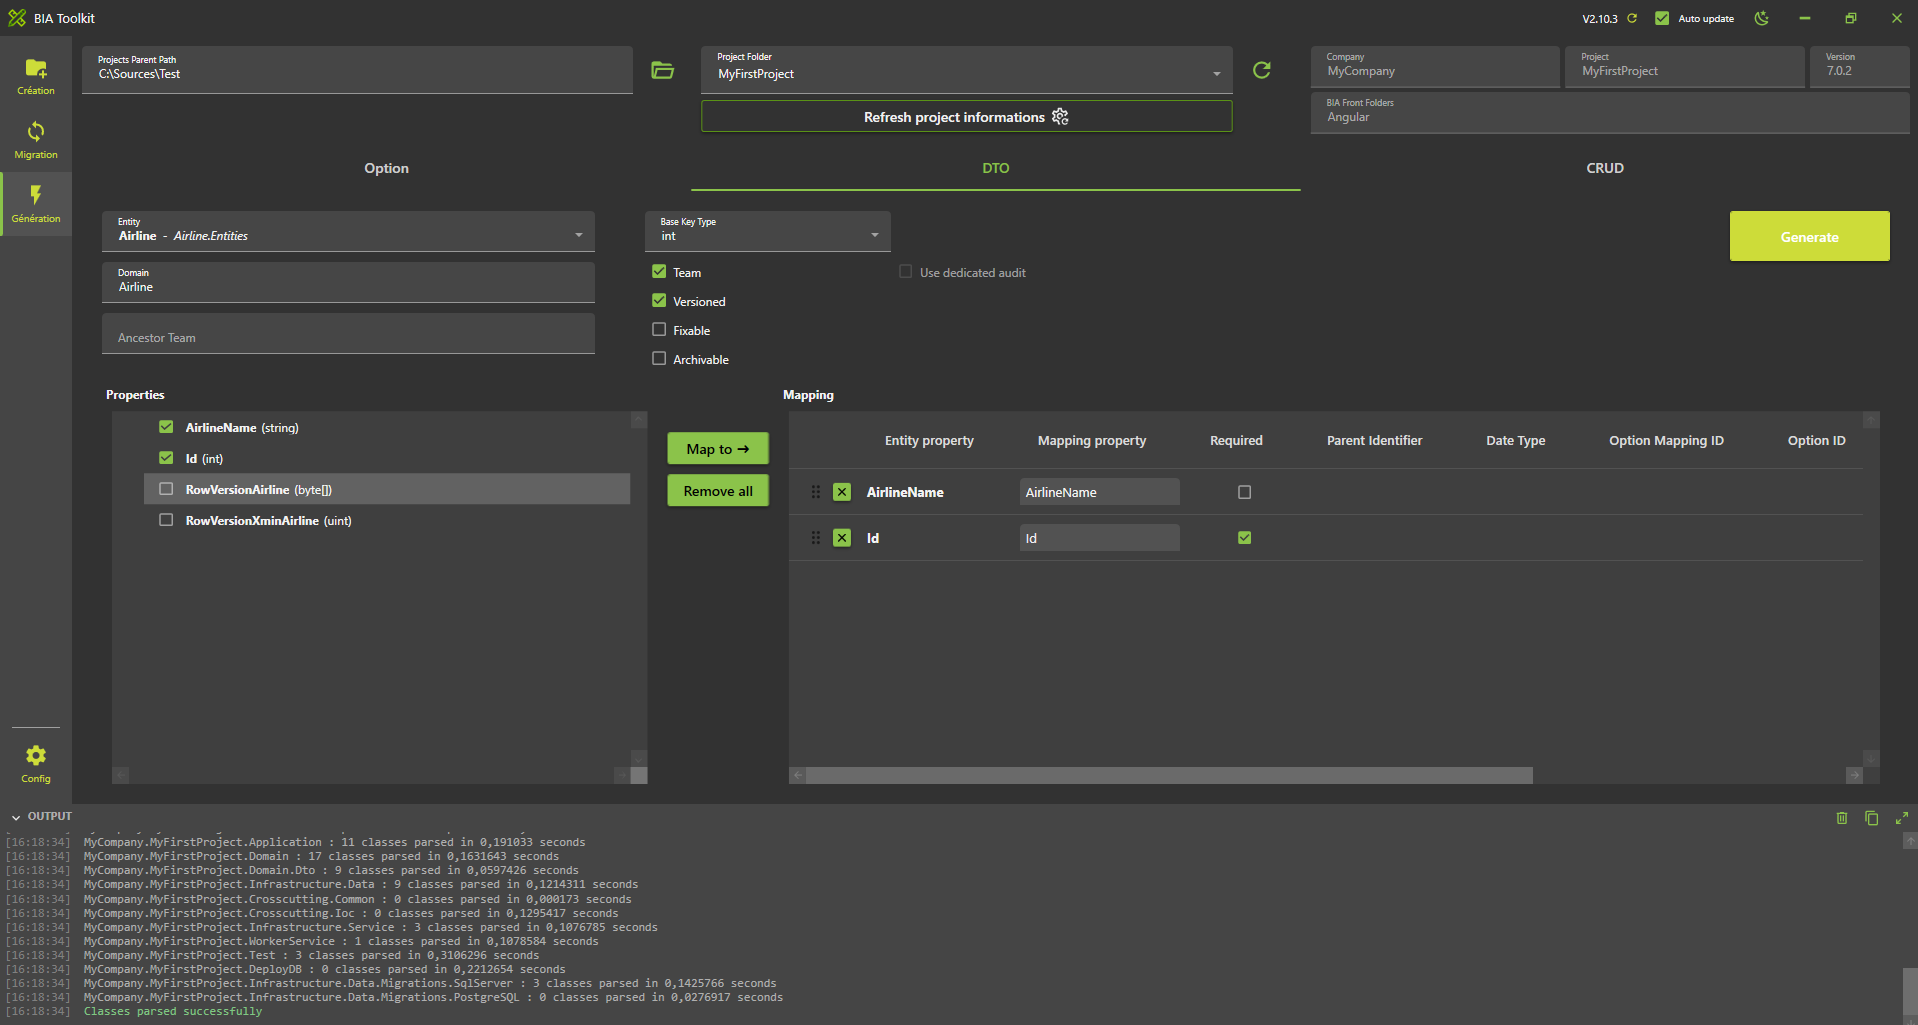Viewport: 1918px width, 1025px height.
Task: Browse for projects parent path folder
Action: point(662,70)
